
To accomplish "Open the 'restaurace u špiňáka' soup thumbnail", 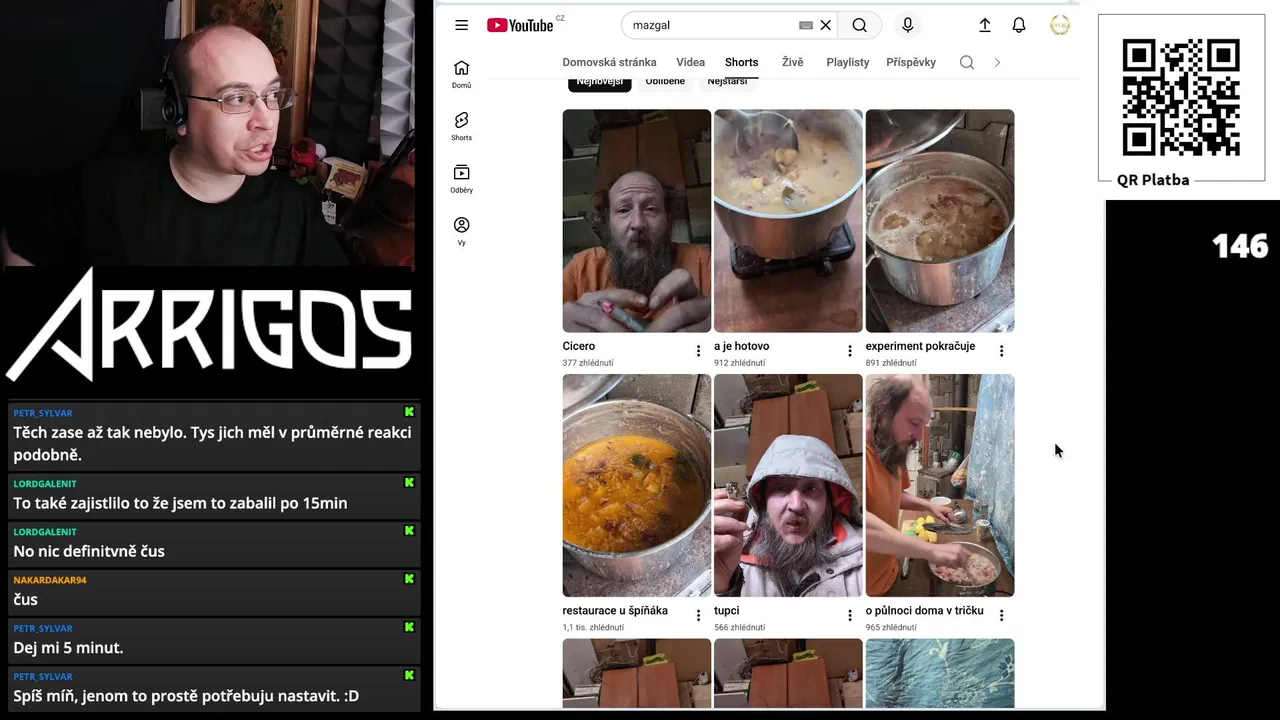I will [x=636, y=486].
